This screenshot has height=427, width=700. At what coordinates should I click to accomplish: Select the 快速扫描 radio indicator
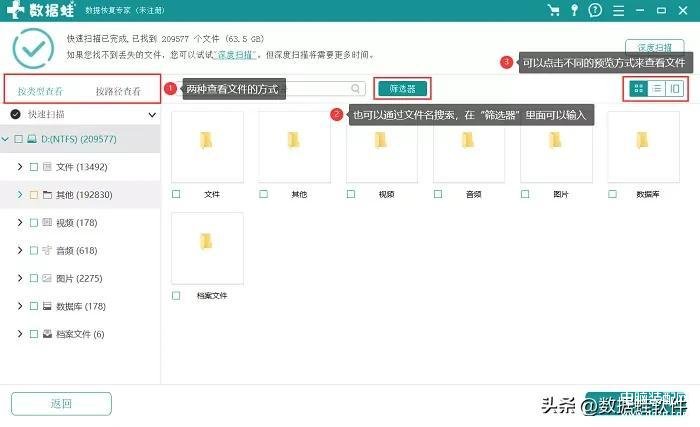(x=16, y=114)
